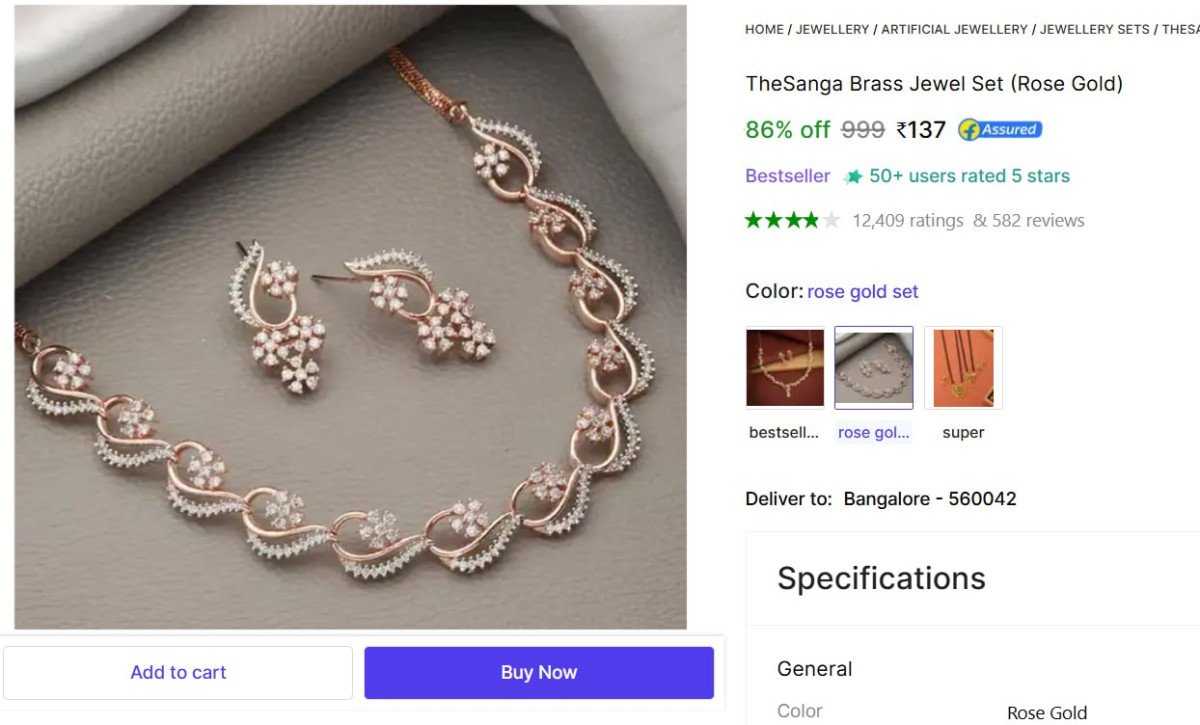
Task: Pick the super color variant thumbnail
Action: 963,368
